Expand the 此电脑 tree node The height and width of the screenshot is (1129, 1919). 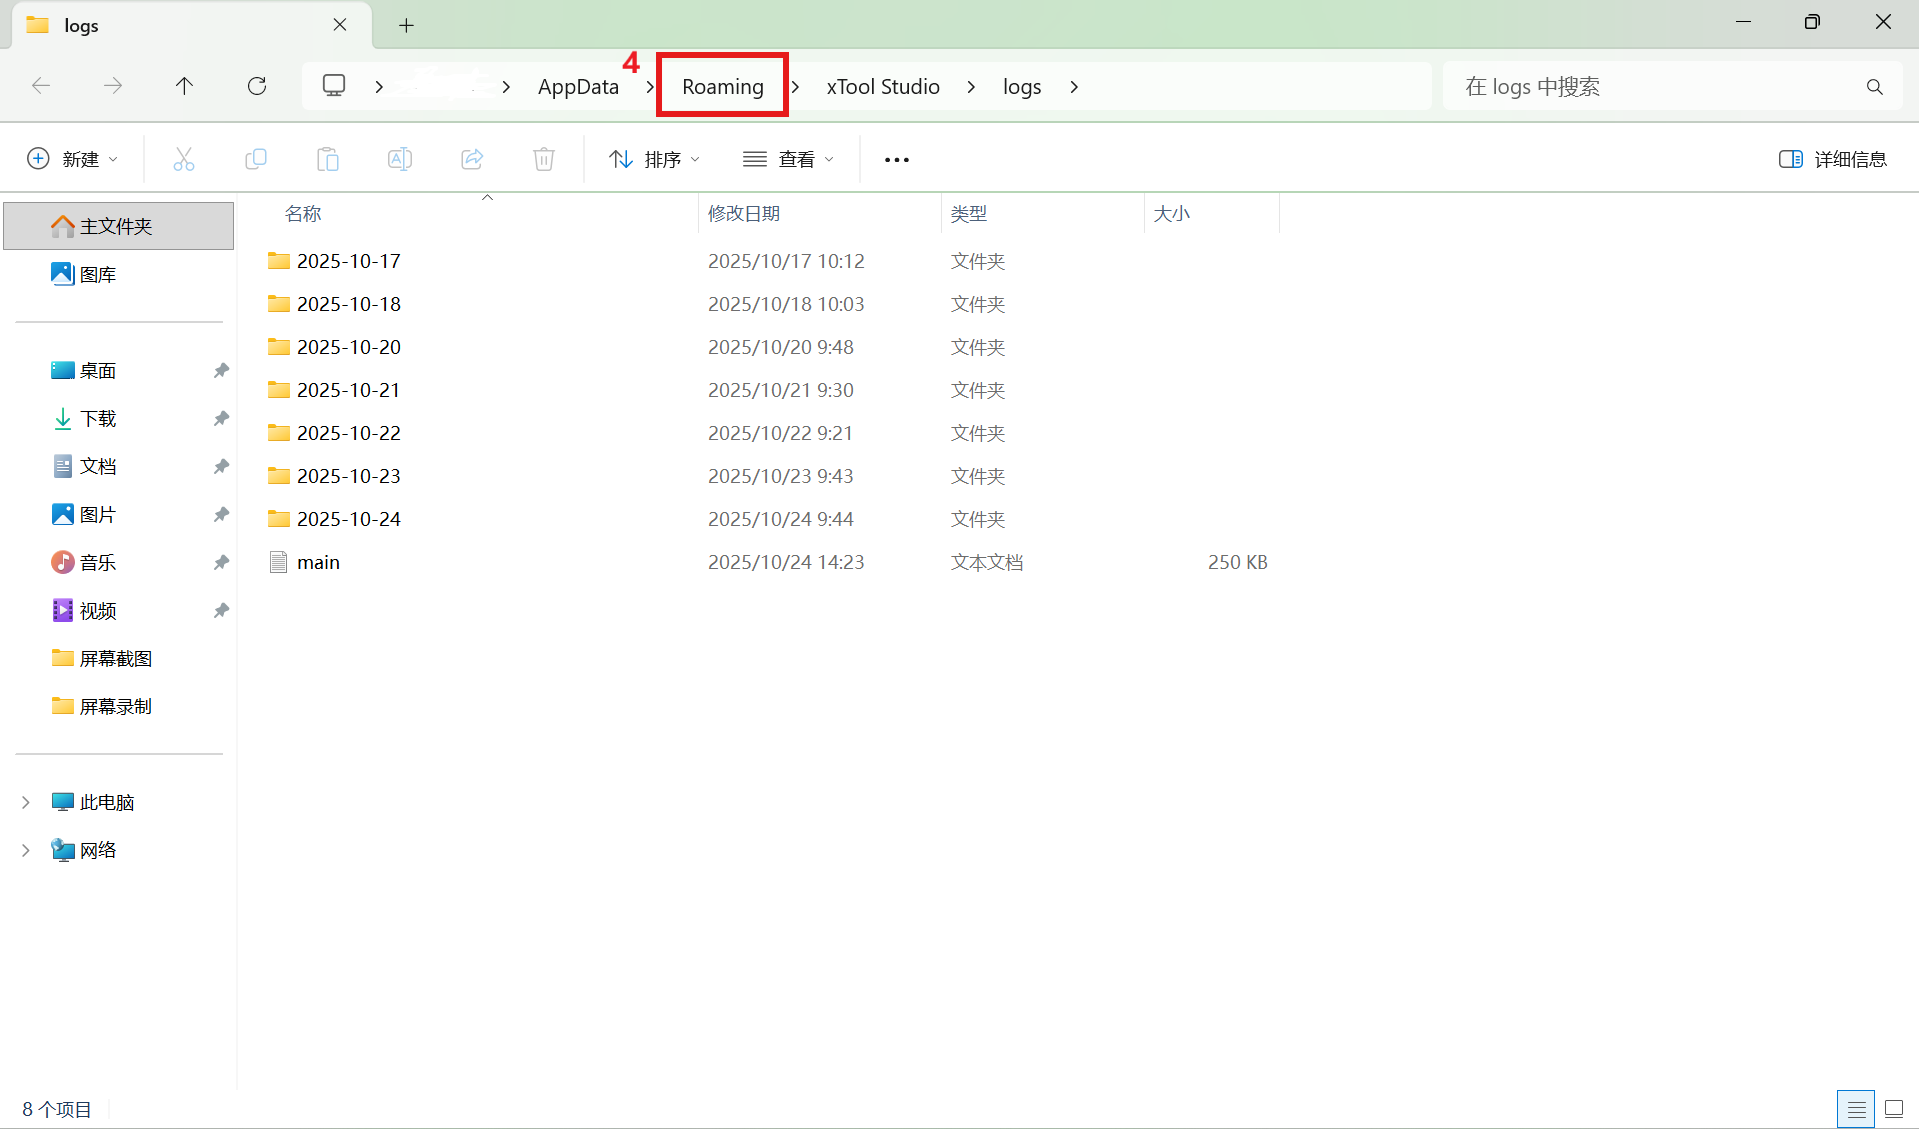(x=26, y=802)
